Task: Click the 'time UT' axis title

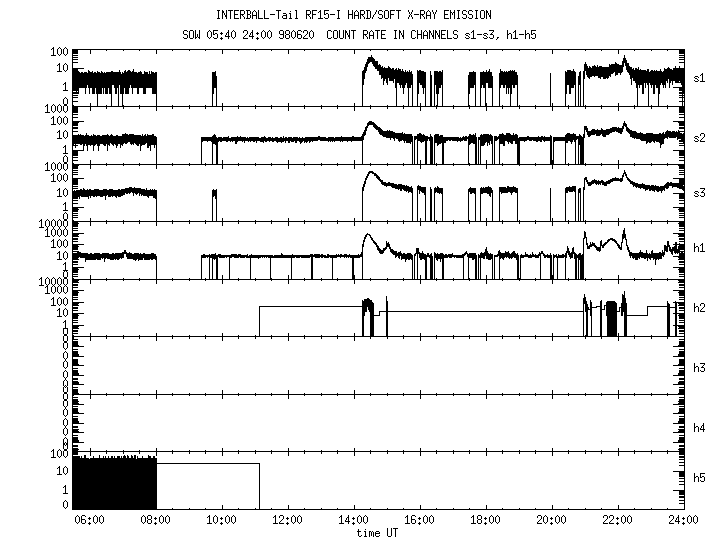Action: 378,534
